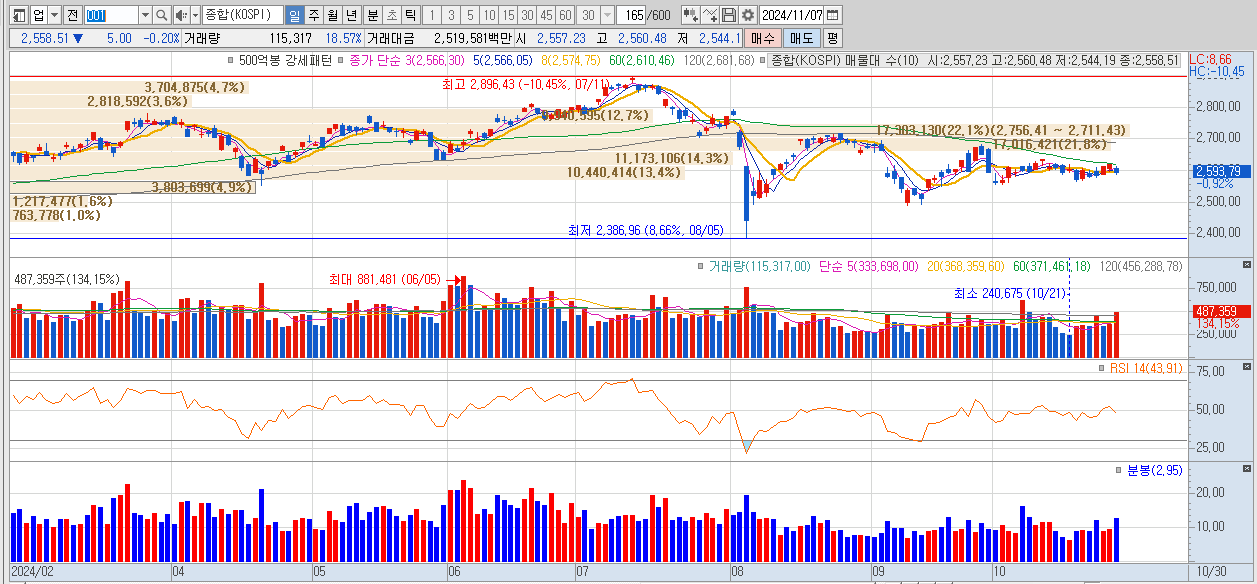This screenshot has height=584, width=1257.
Task: Click the 최고 2,896.43 high annotation
Action: pyautogui.click(x=526, y=85)
